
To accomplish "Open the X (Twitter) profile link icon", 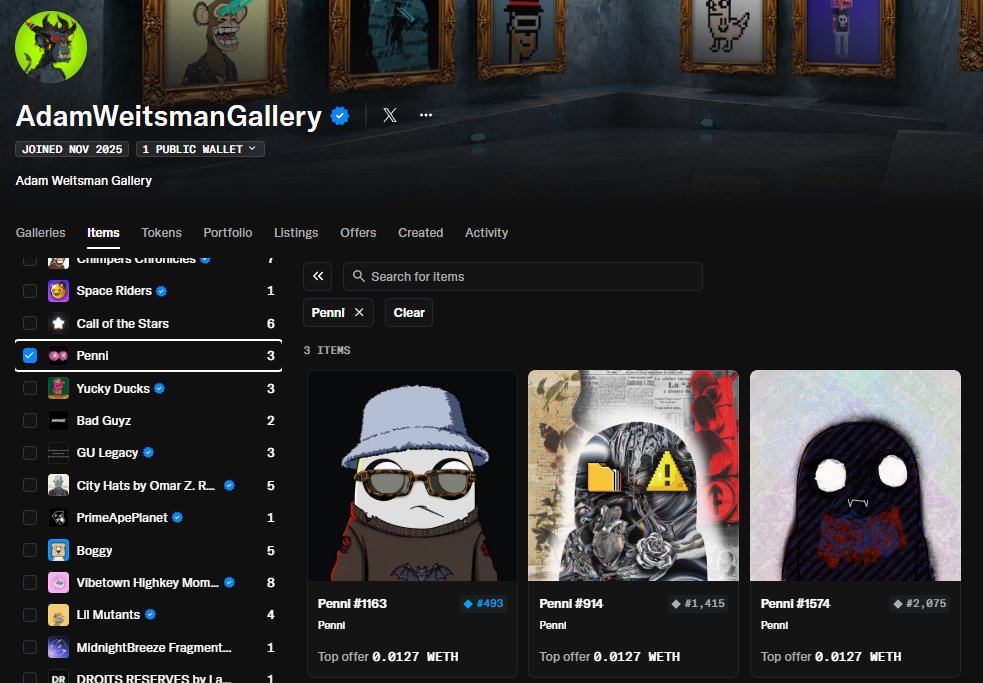I will (x=390, y=115).
